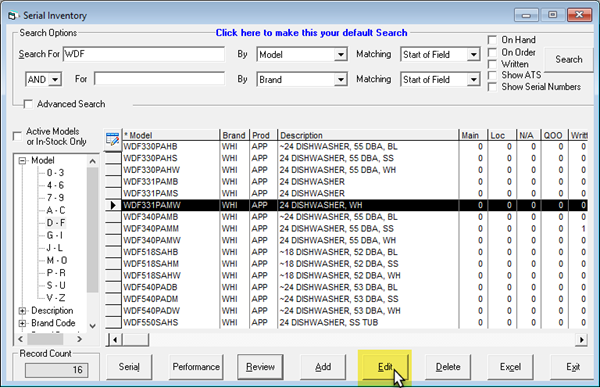Screen dimensions: 600x388
Task: Toggle the Written checkbox
Action: [492, 64]
